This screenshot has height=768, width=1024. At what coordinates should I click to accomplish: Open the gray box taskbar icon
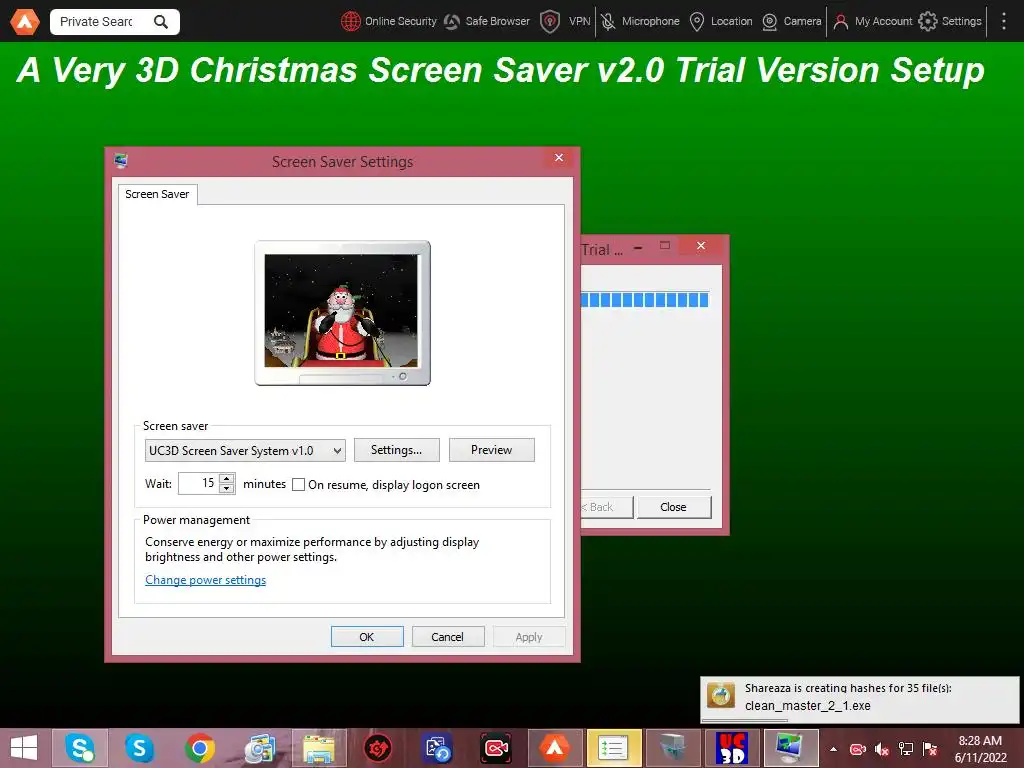point(673,748)
